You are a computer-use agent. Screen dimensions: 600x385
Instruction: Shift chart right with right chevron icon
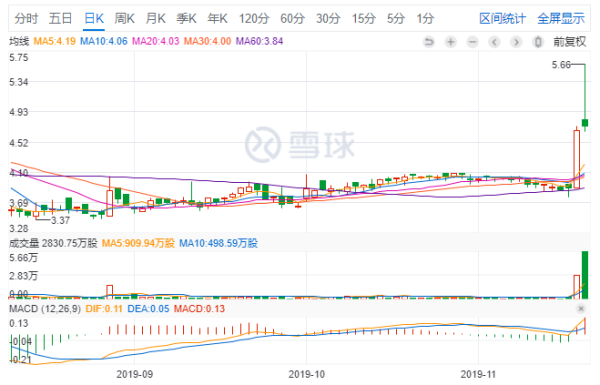click(x=516, y=41)
